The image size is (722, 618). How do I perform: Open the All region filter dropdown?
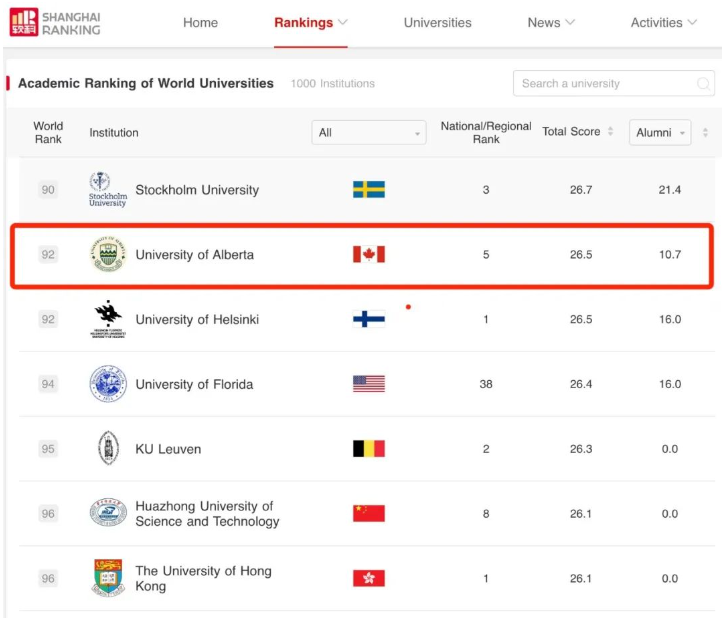coord(369,133)
